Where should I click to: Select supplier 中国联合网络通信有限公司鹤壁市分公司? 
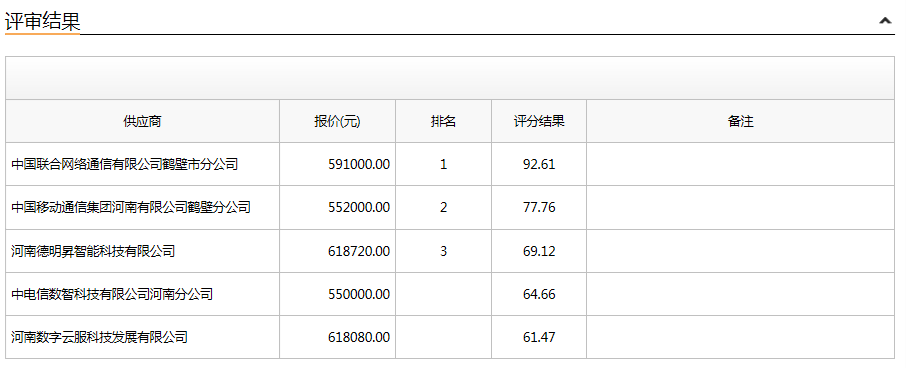point(124,165)
